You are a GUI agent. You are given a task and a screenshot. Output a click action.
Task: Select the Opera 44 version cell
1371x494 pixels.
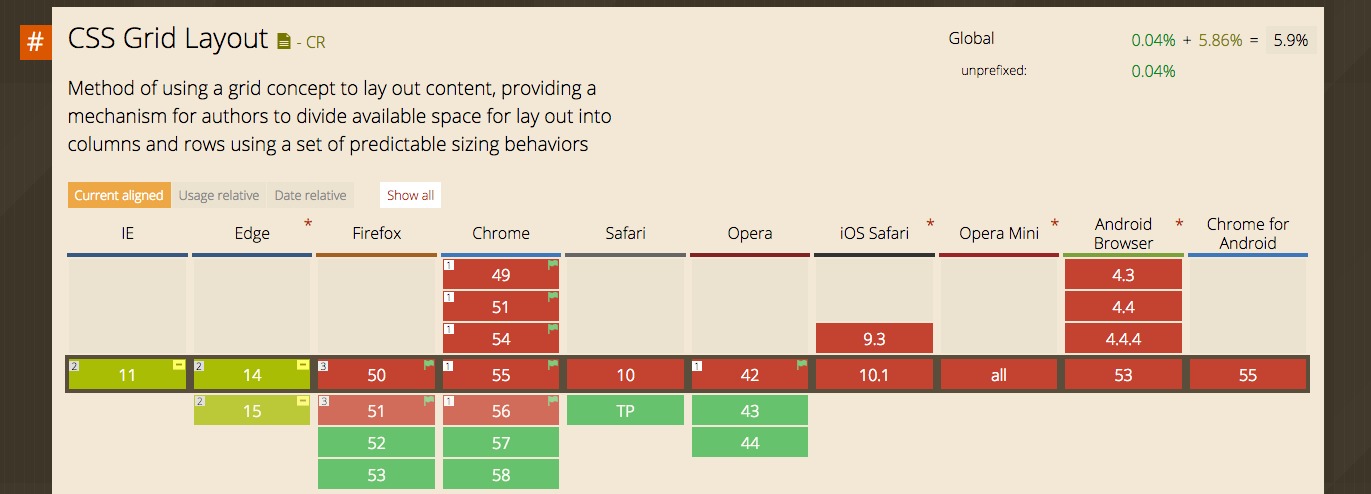coord(750,442)
